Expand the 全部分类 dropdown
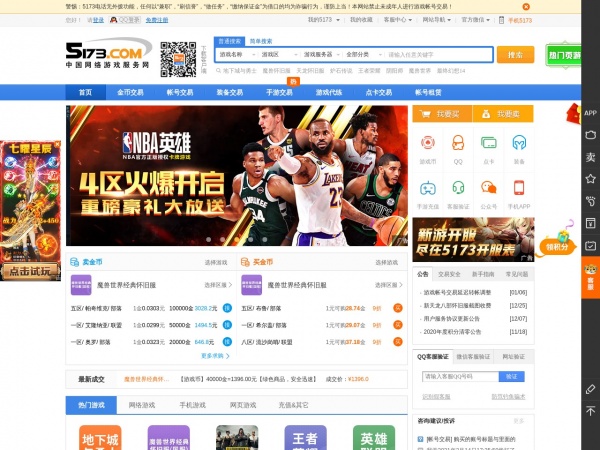 (x=364, y=55)
